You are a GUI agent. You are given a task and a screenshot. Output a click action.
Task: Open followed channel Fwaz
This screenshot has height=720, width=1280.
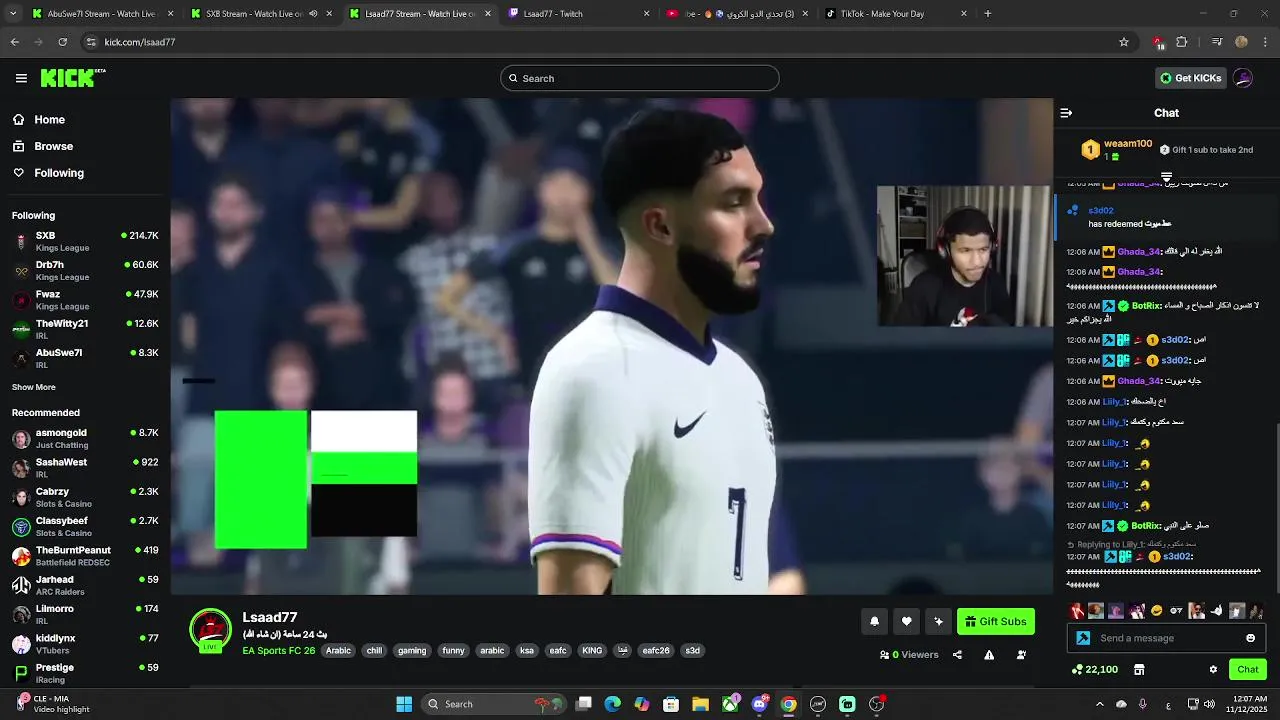coord(85,300)
